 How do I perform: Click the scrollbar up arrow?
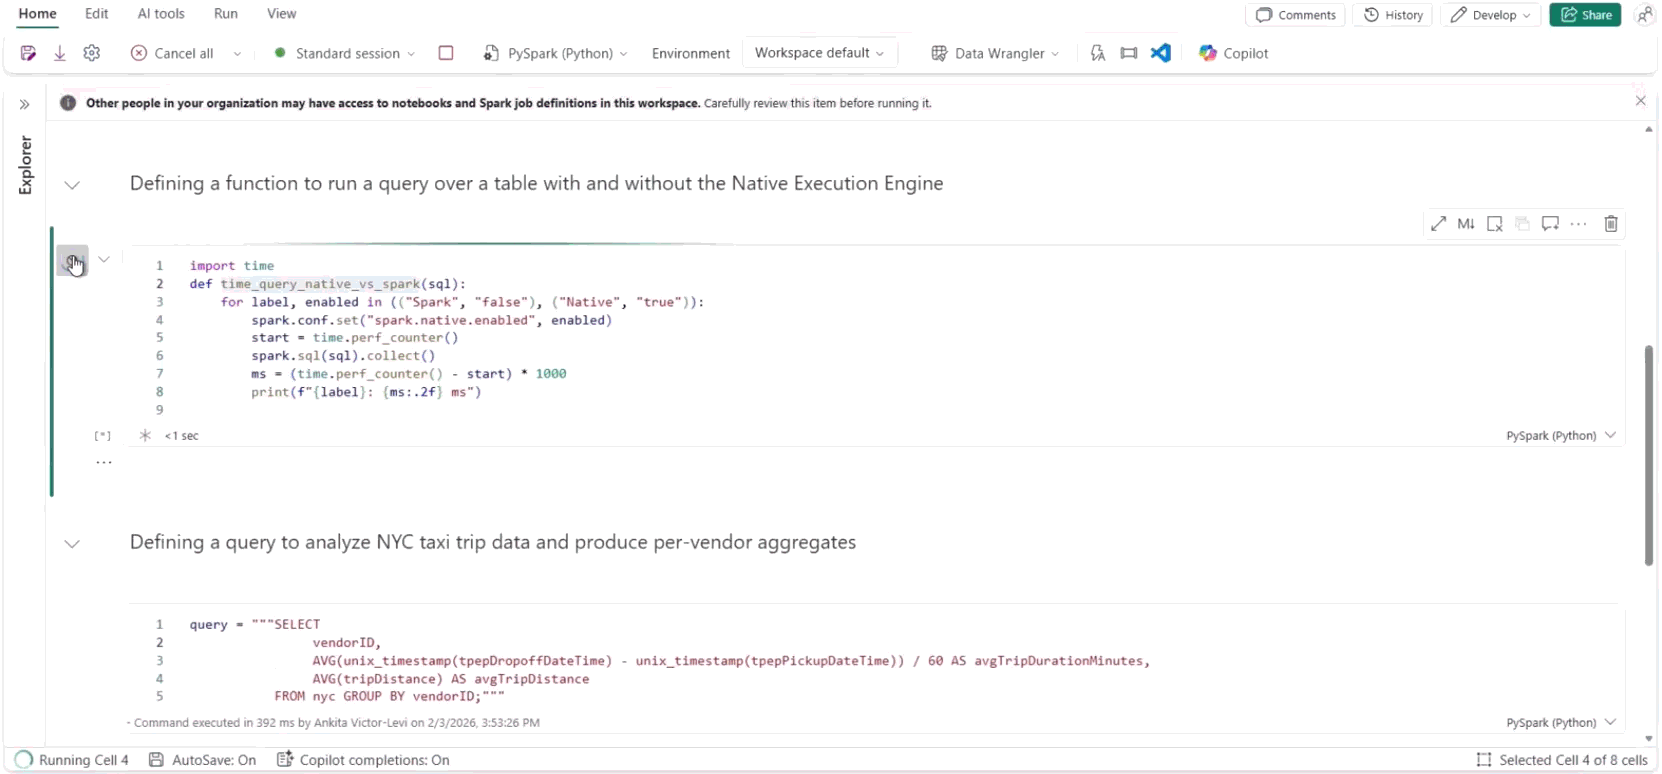[x=1649, y=130]
